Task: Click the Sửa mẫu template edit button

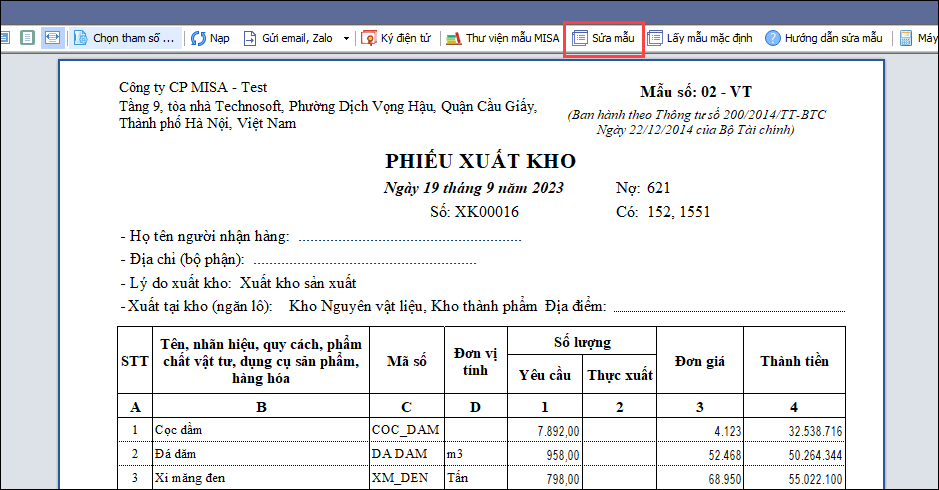Action: [x=603, y=38]
